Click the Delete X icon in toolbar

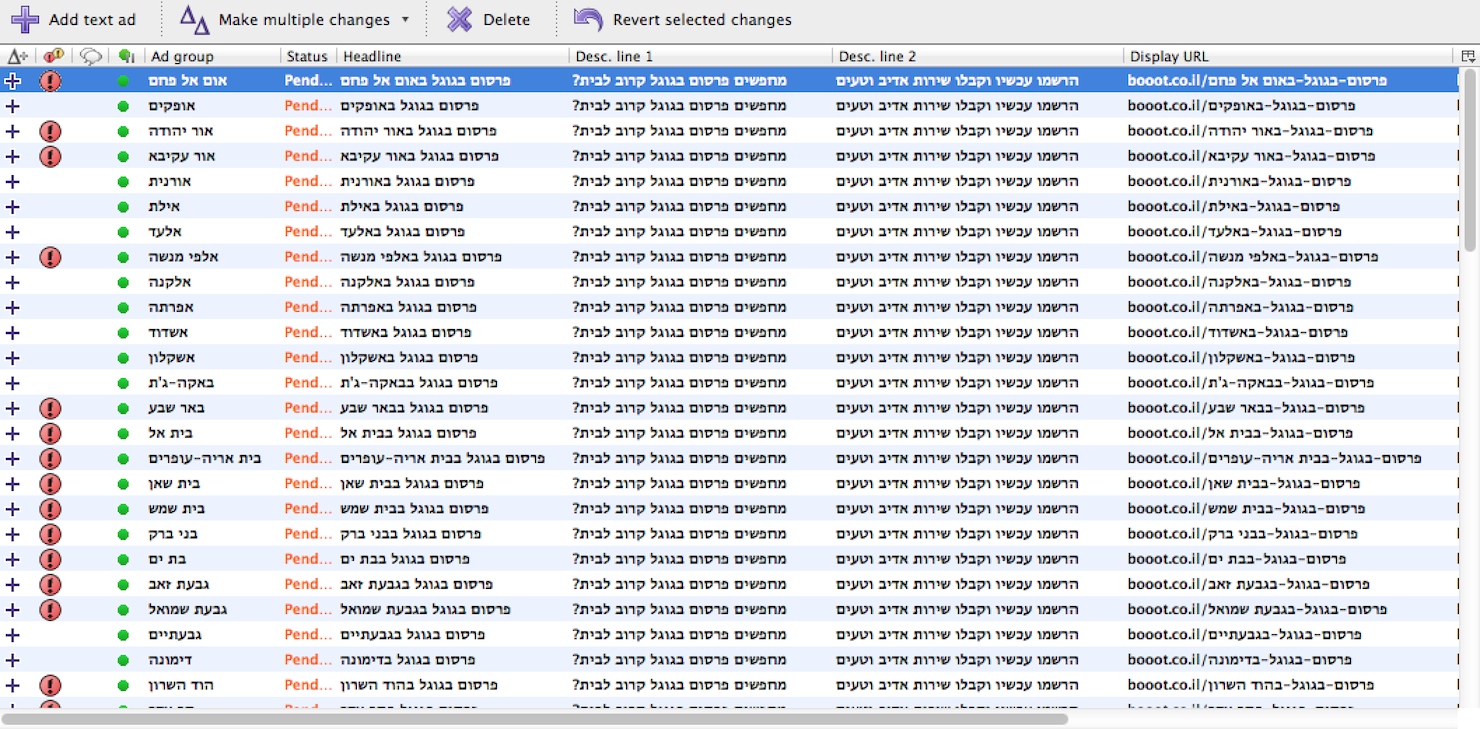pyautogui.click(x=459, y=19)
